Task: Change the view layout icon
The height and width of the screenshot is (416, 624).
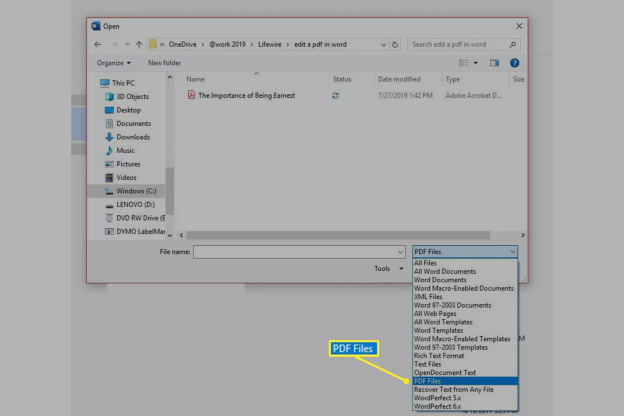Action: (464, 63)
